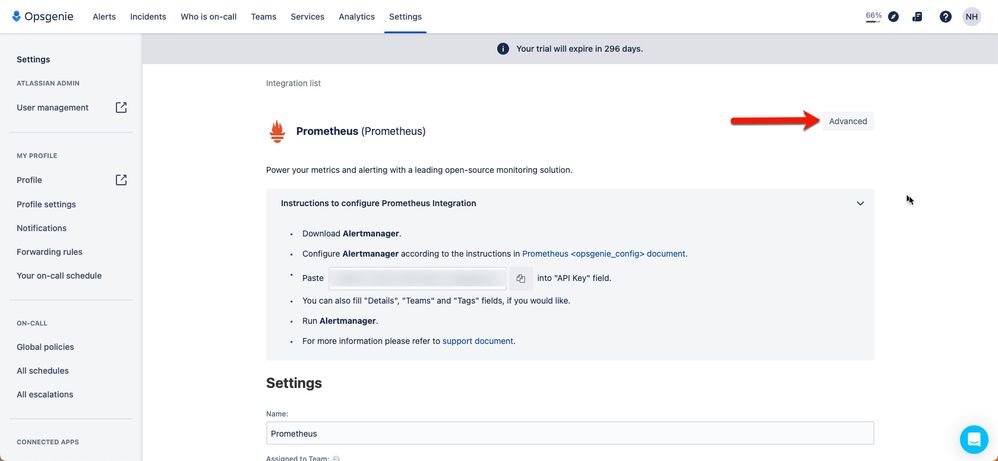Screen dimensions: 998x461
Task: Open the what's new notes icon
Action: click(917, 17)
